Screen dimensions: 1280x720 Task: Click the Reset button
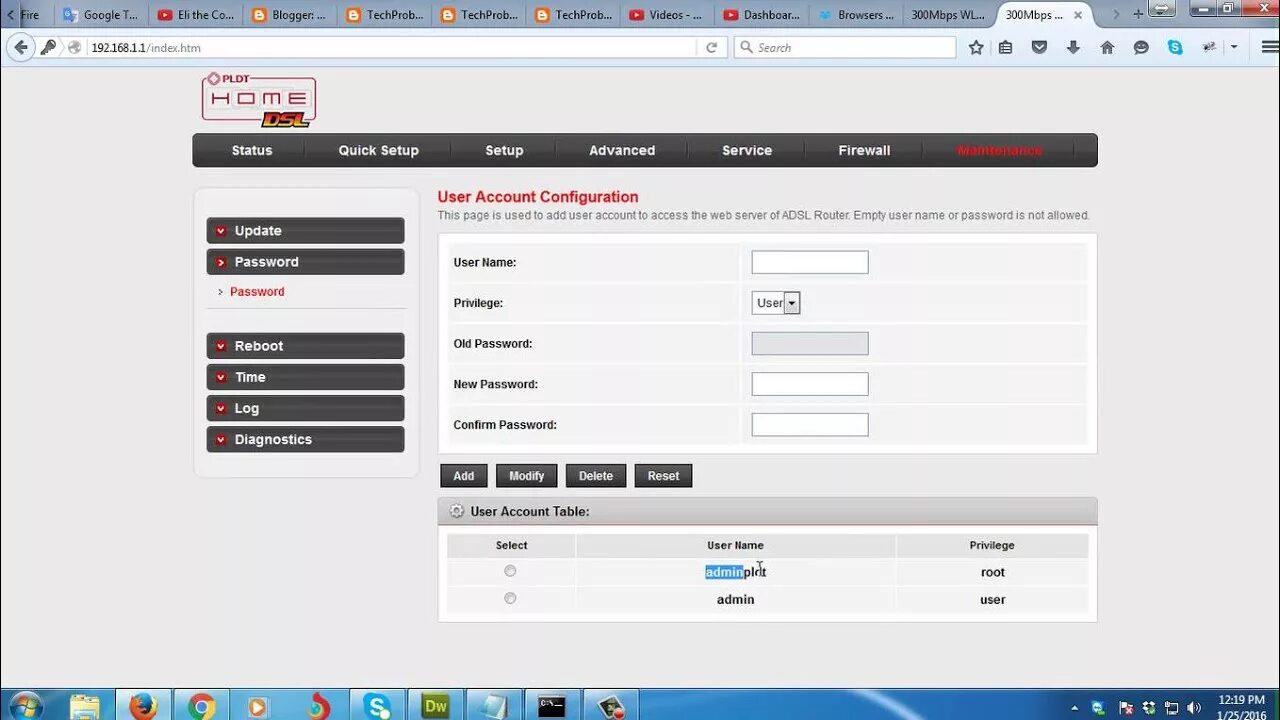663,476
